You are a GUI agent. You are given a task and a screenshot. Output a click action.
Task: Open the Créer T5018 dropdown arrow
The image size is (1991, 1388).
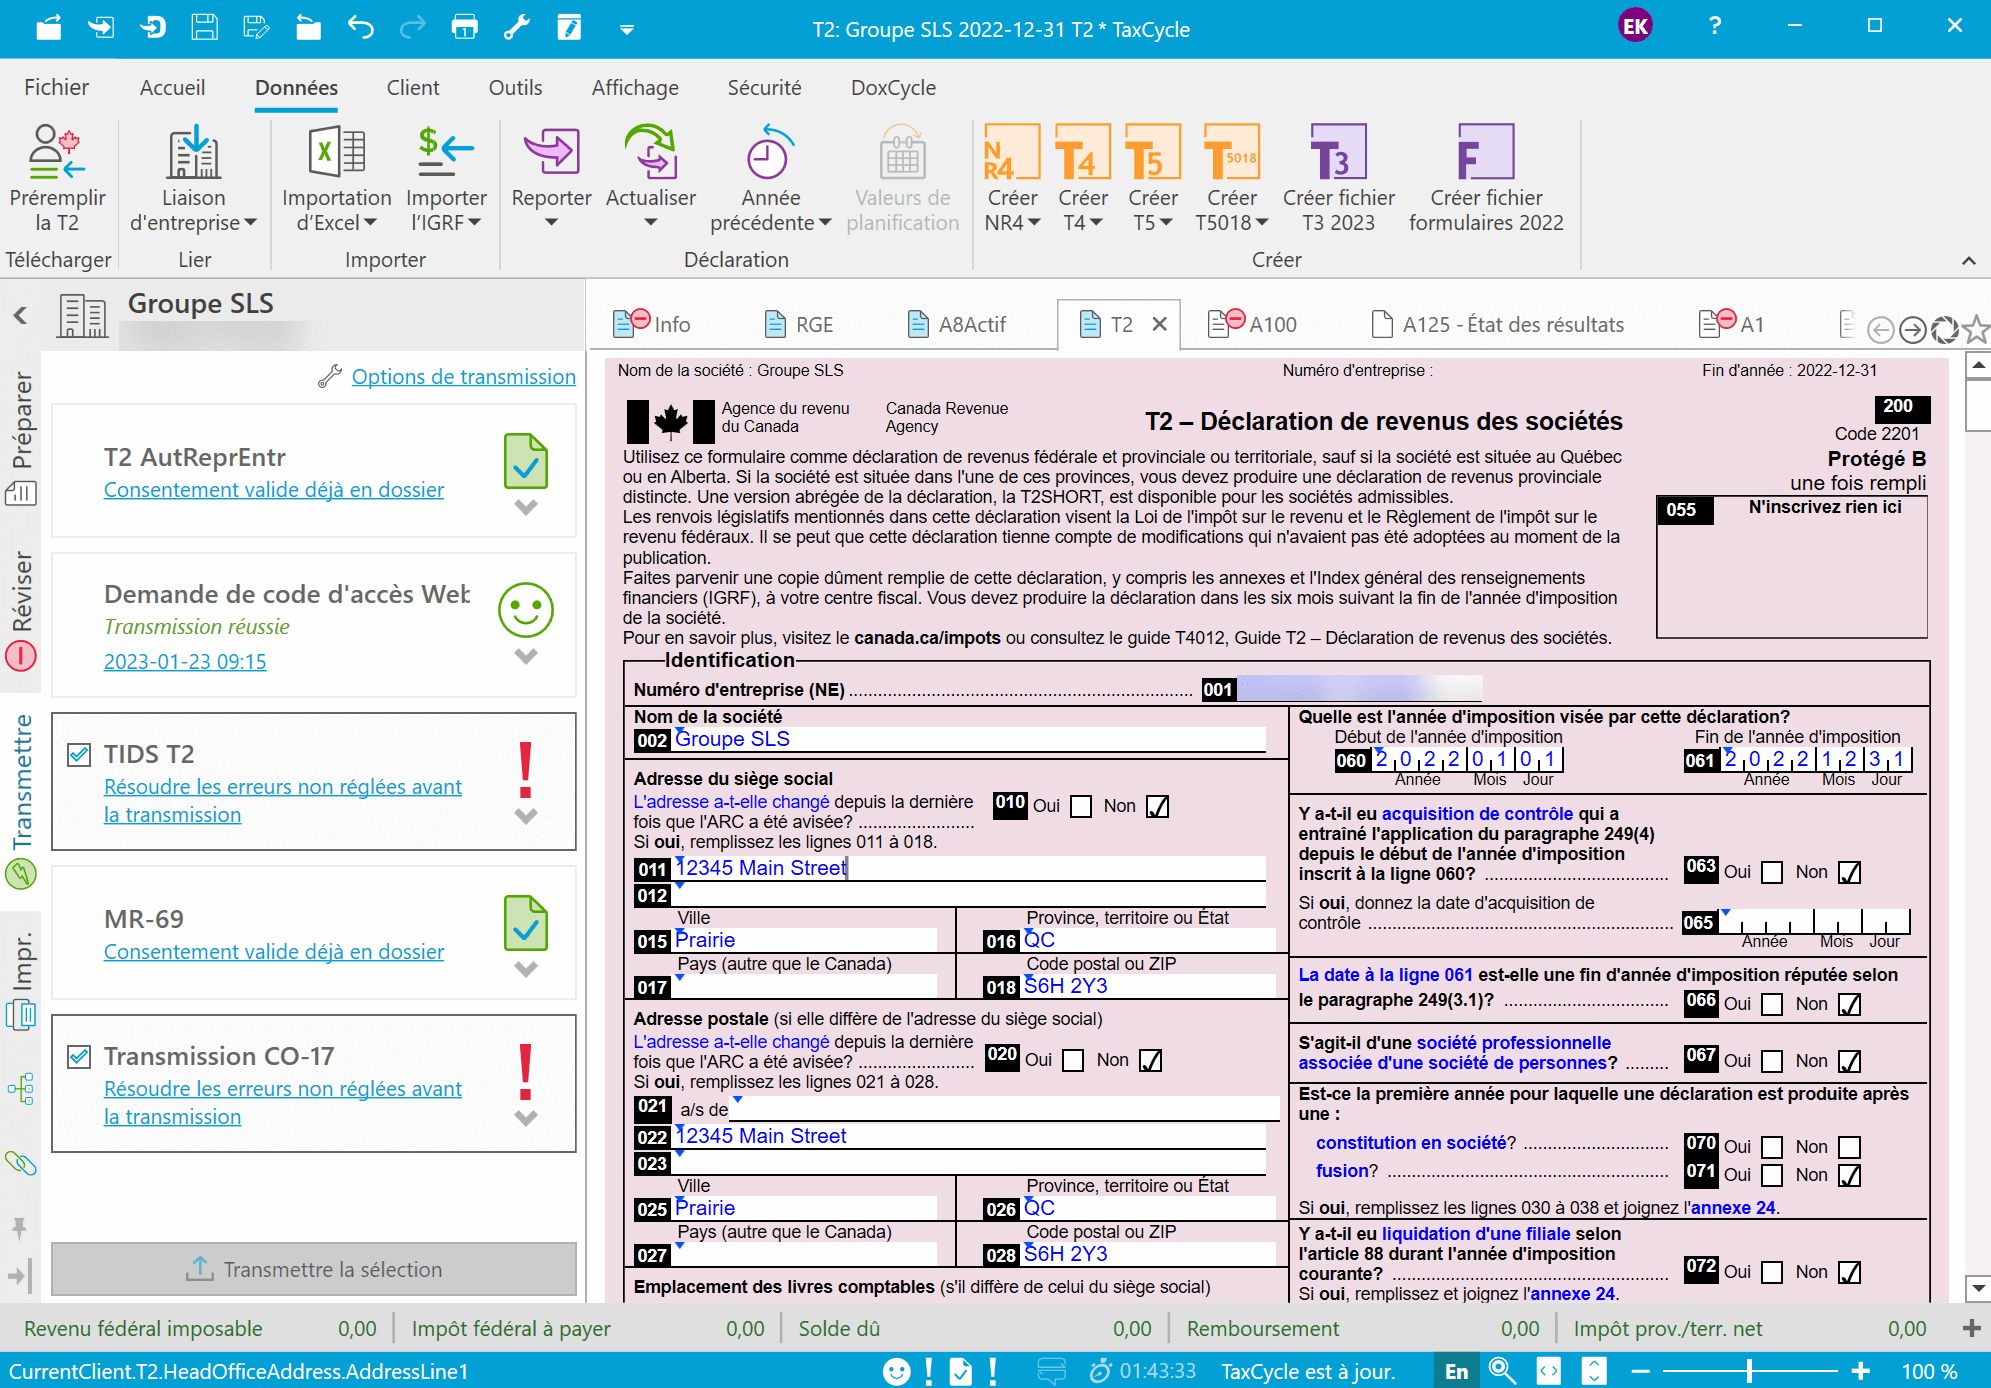click(1262, 223)
